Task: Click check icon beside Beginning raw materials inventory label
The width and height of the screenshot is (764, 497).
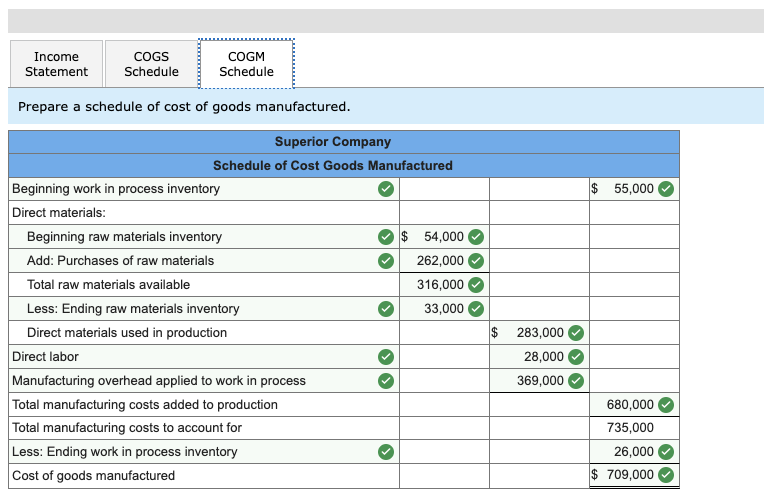Action: (386, 237)
